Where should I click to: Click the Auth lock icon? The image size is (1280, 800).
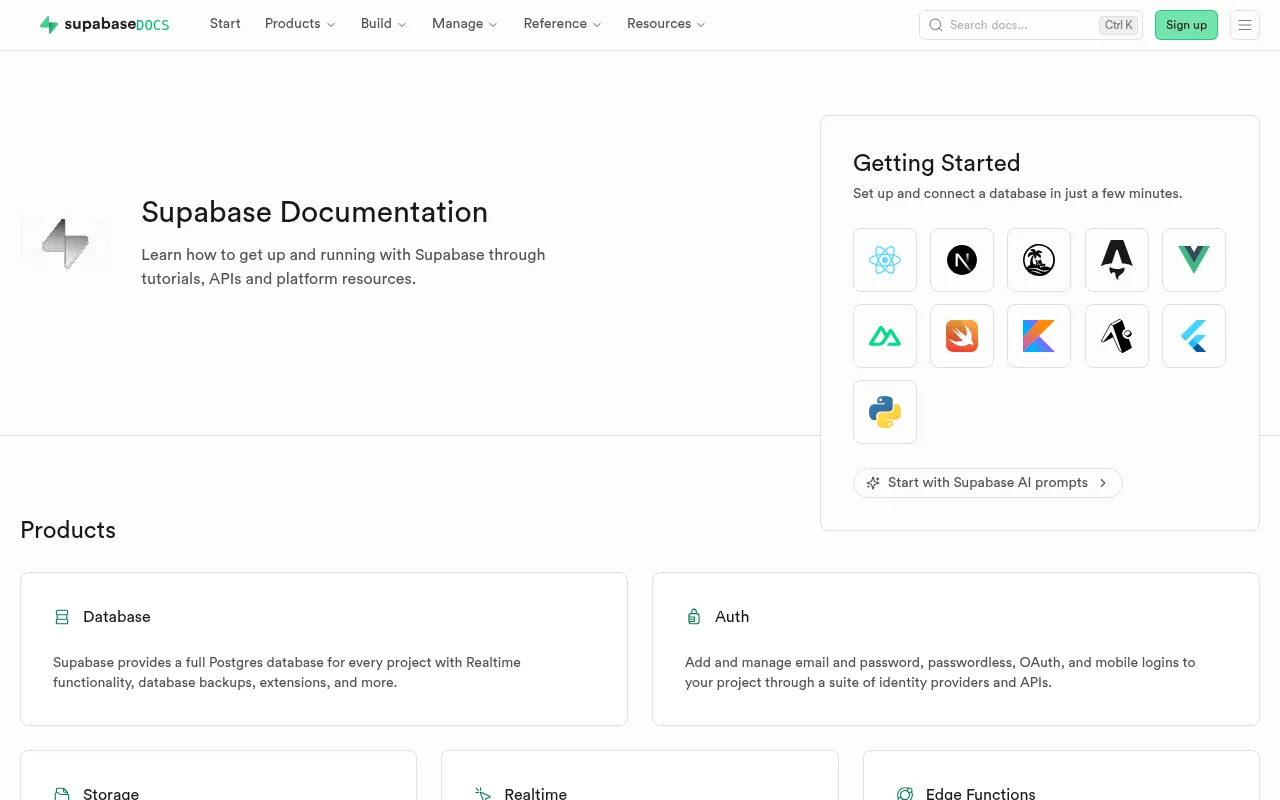(x=694, y=617)
